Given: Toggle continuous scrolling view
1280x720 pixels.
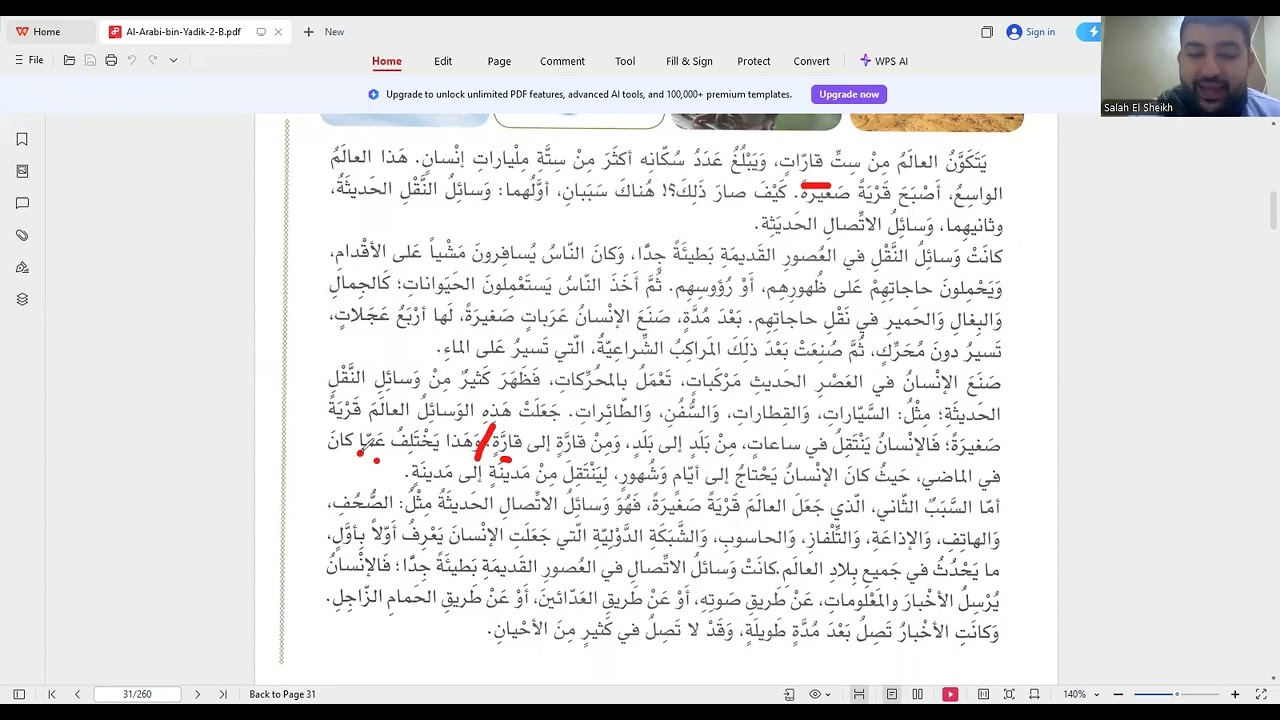Looking at the screenshot, I should click(x=859, y=694).
